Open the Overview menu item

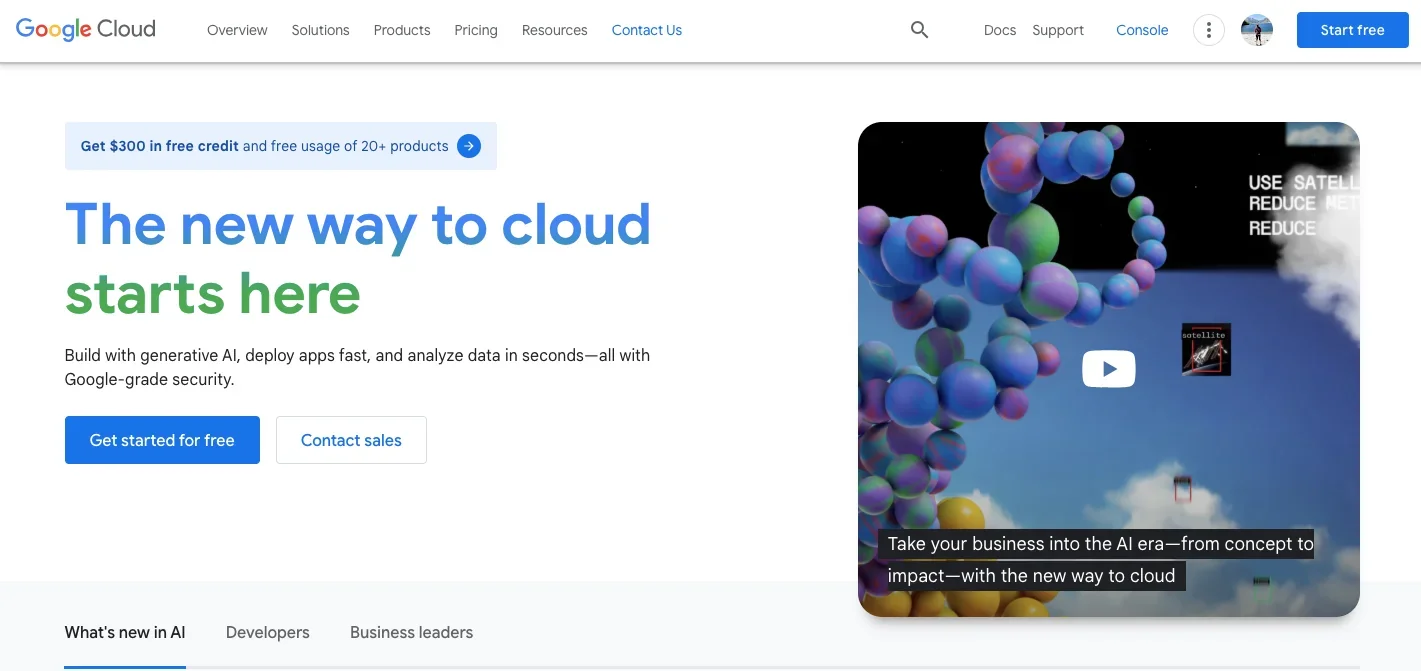[237, 30]
